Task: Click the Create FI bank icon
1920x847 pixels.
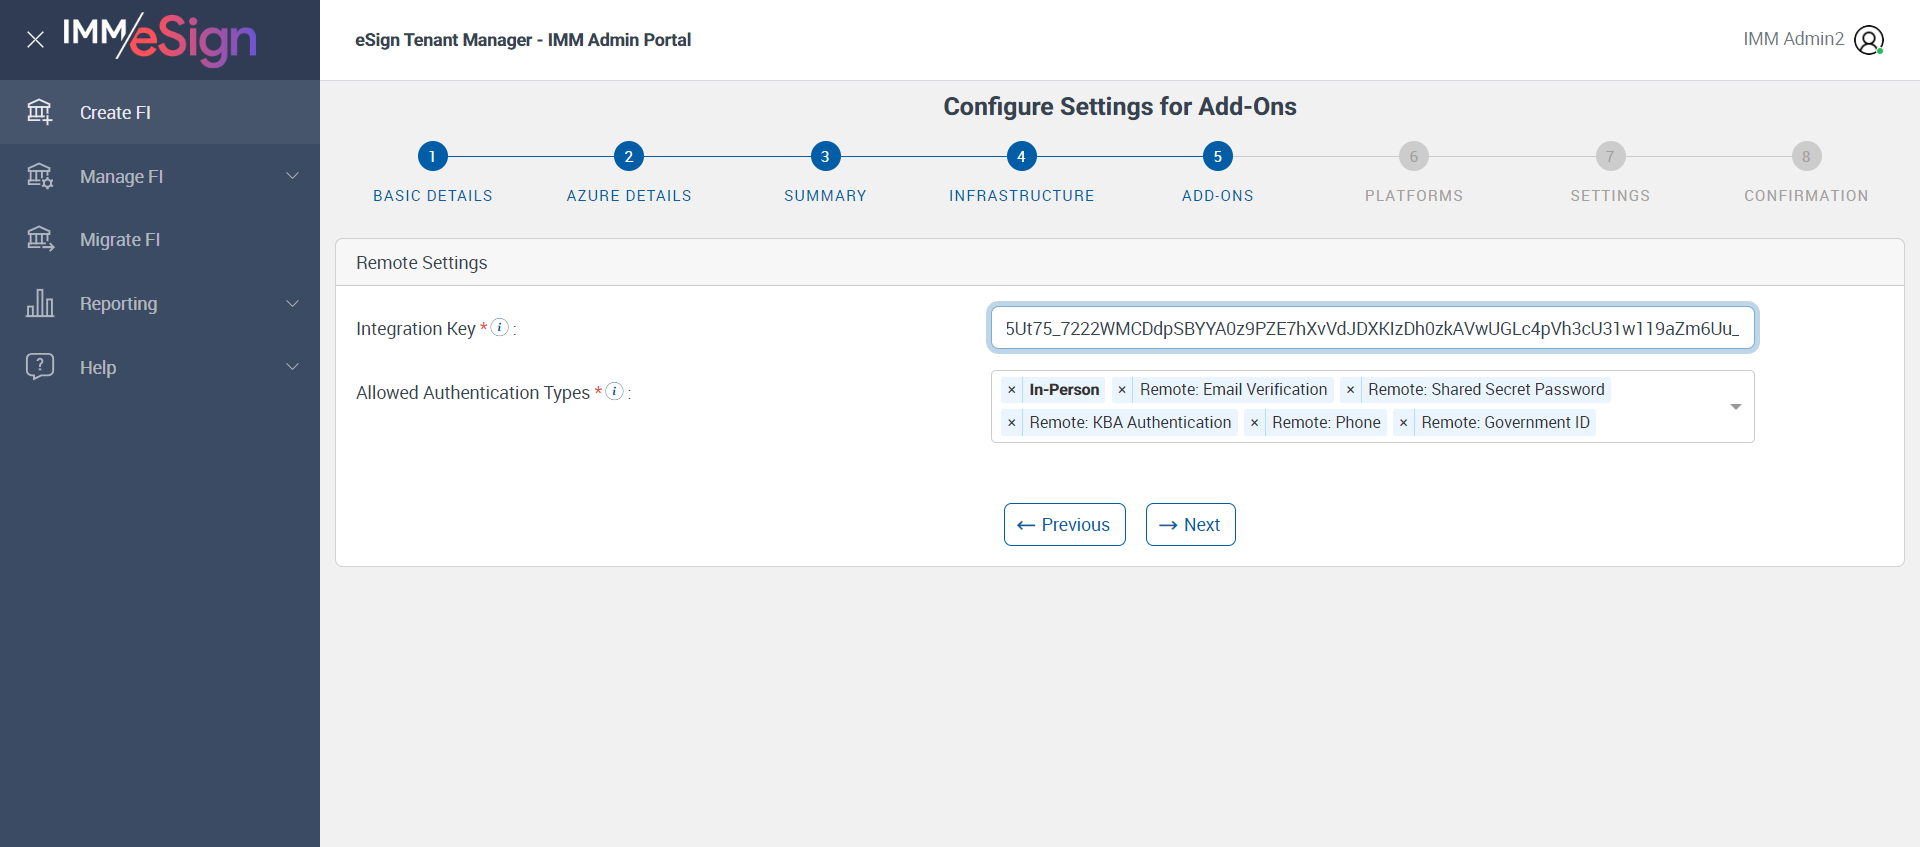Action: (x=40, y=112)
